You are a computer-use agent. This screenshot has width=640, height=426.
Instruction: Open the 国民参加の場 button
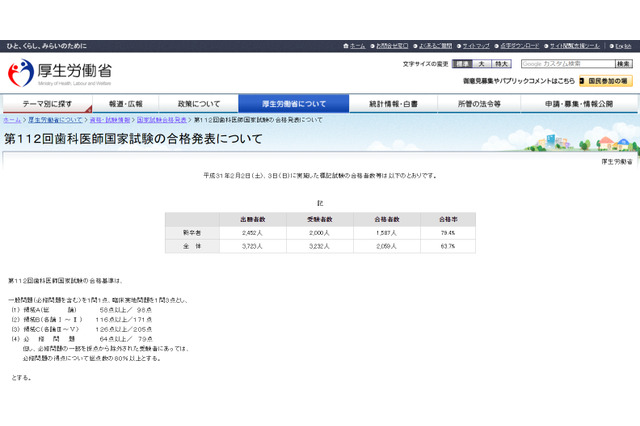(x=606, y=81)
